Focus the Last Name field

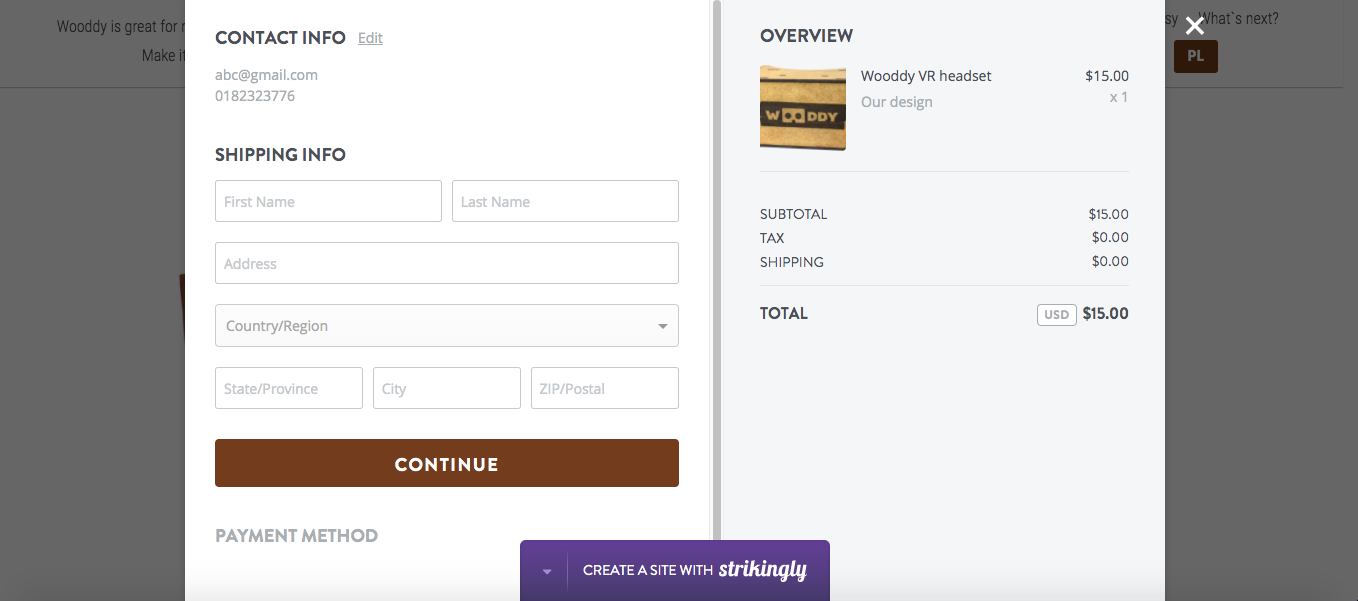(x=565, y=201)
